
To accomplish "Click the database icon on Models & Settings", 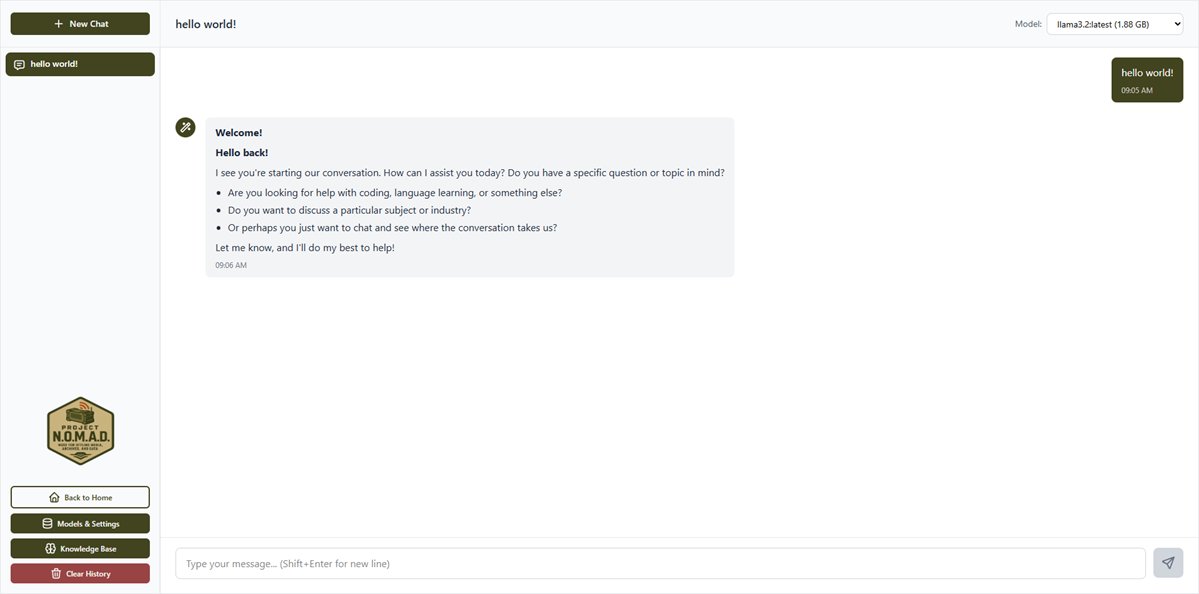I will (46, 522).
